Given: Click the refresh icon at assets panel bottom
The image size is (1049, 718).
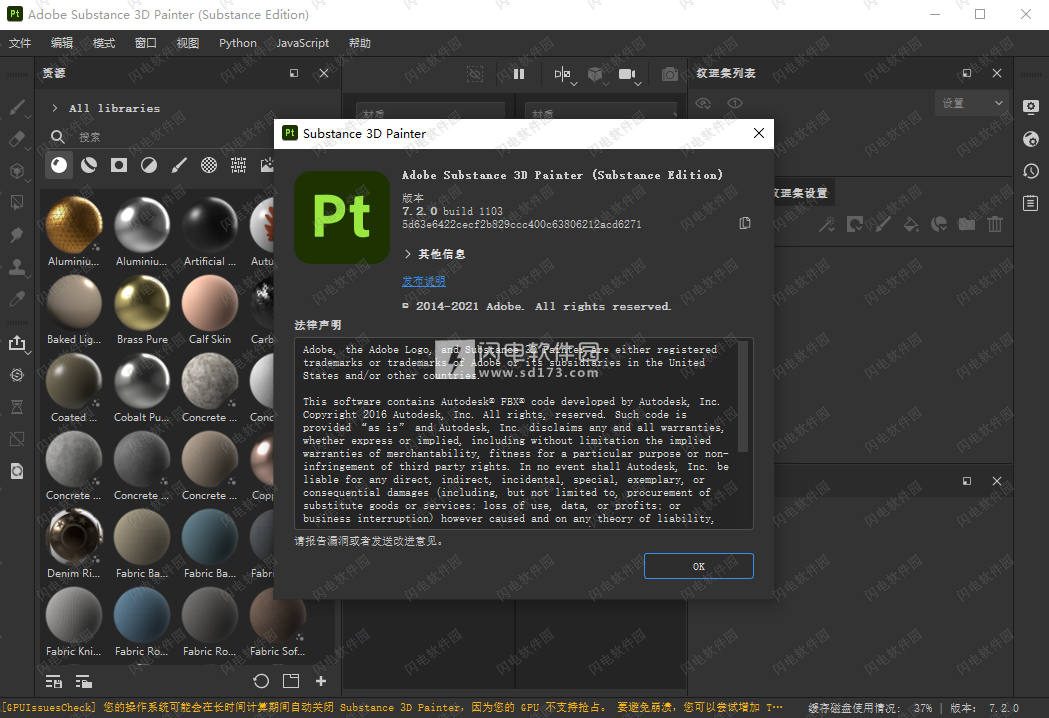Looking at the screenshot, I should click(261, 681).
